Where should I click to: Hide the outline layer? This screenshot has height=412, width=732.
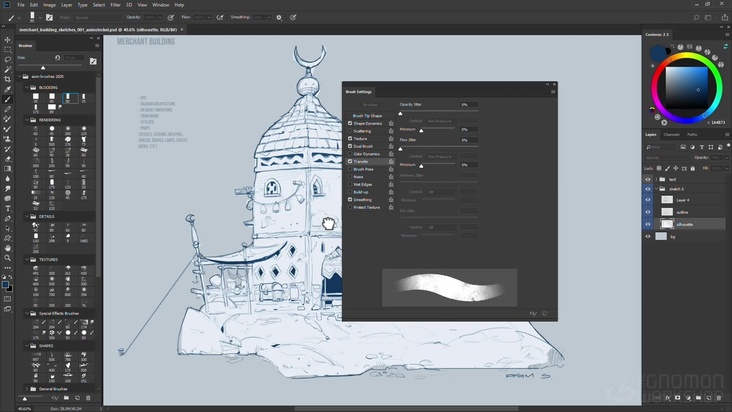(648, 212)
